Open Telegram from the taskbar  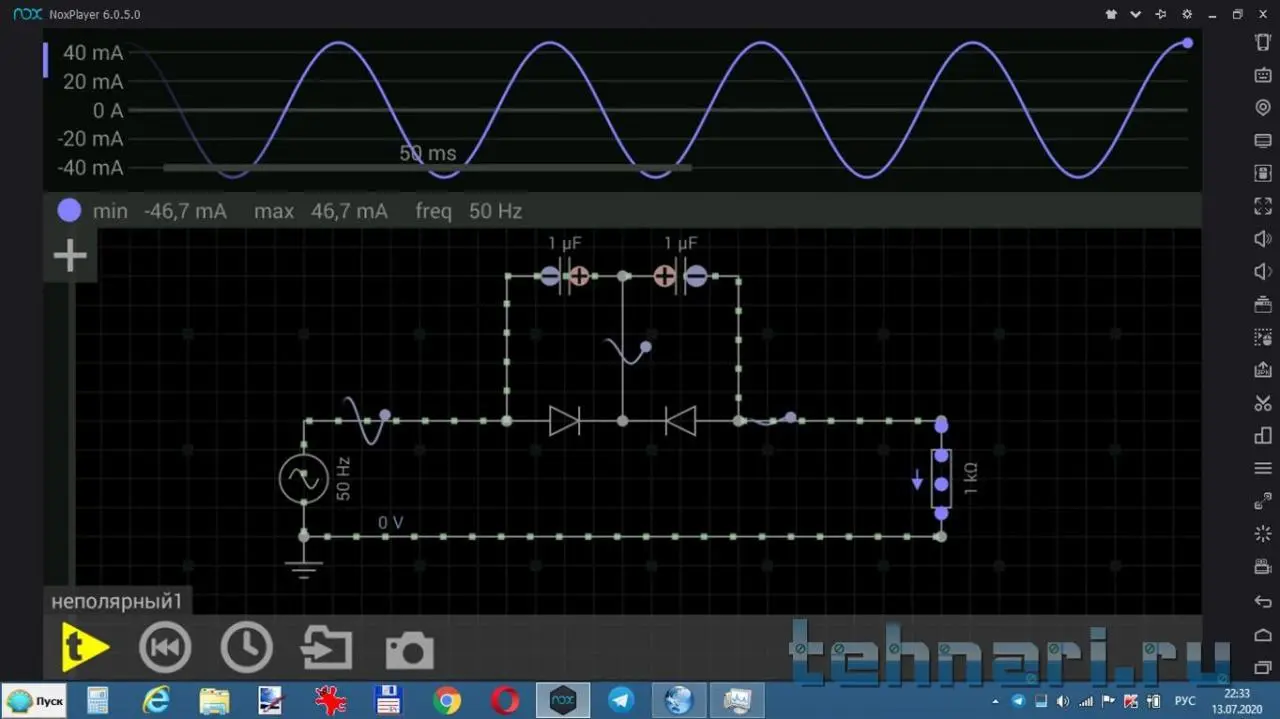621,701
